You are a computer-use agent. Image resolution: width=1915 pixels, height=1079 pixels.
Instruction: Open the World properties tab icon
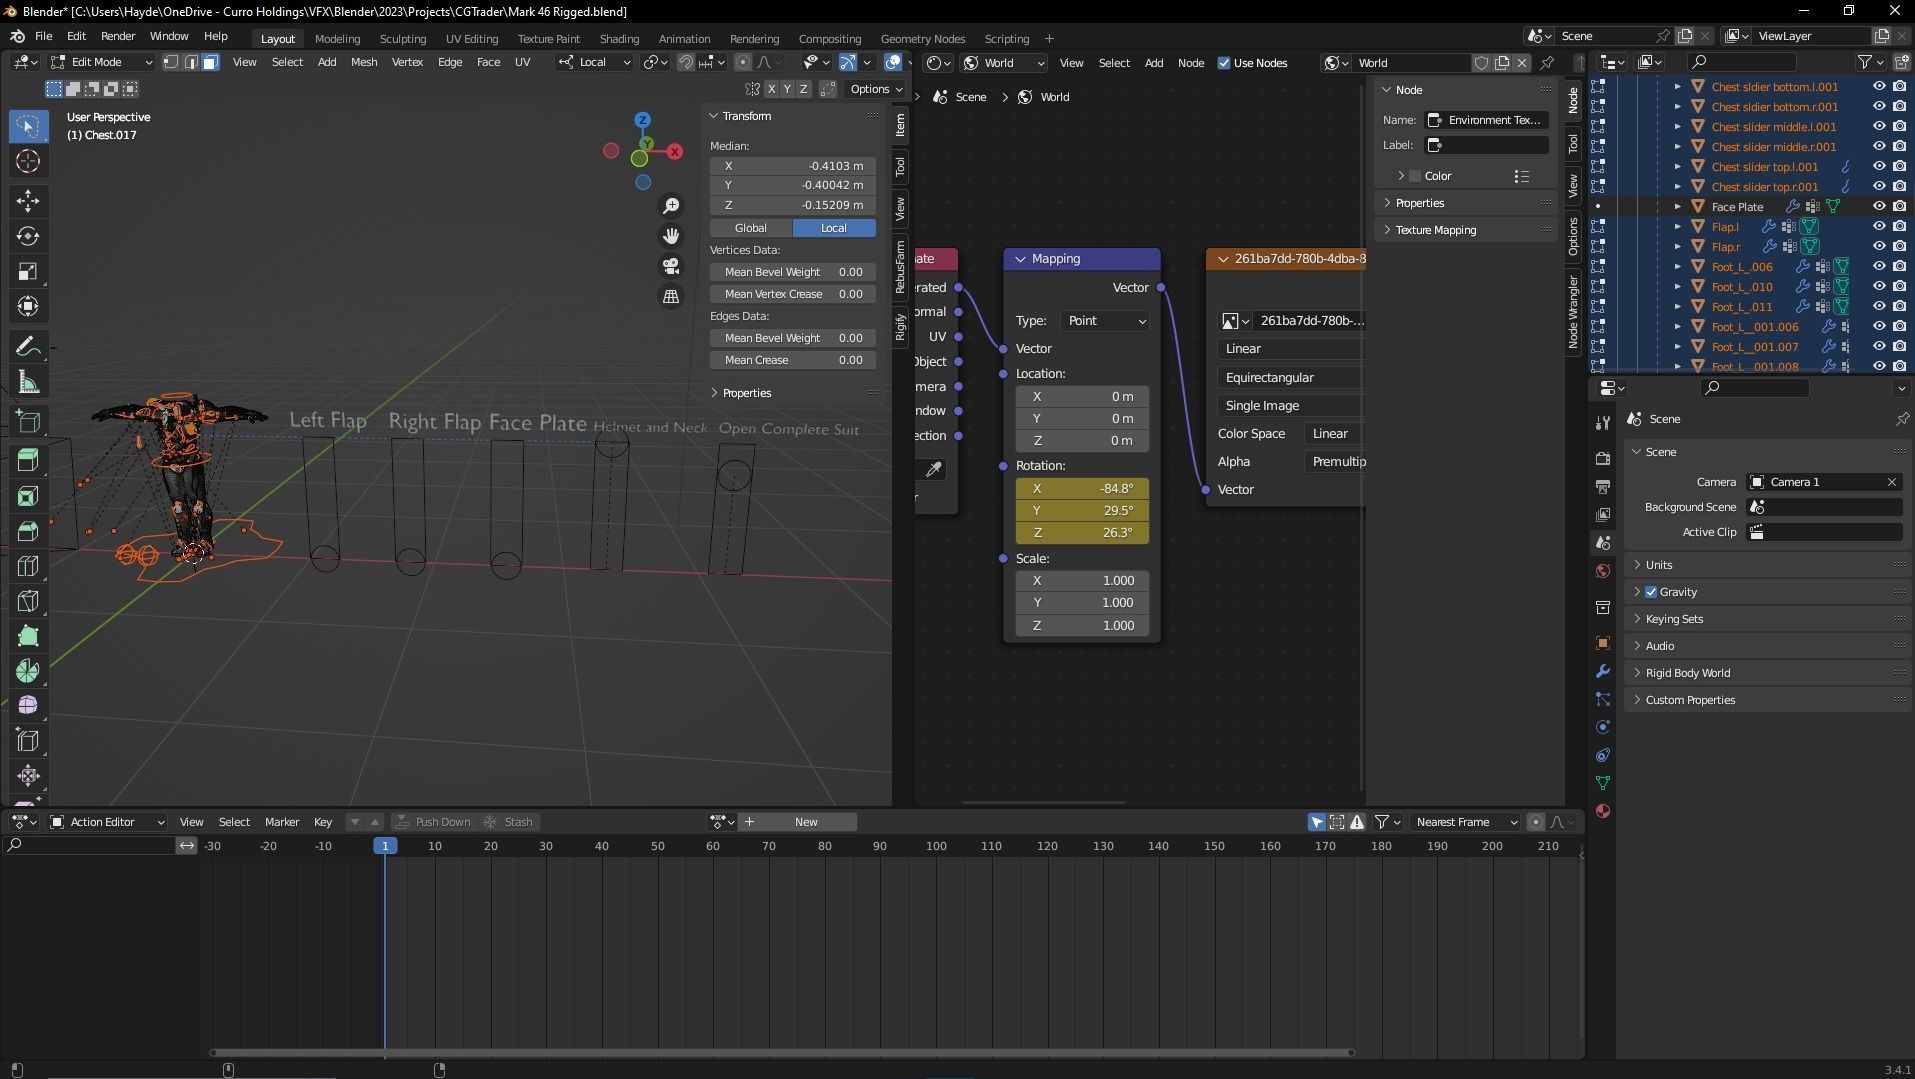1603,571
